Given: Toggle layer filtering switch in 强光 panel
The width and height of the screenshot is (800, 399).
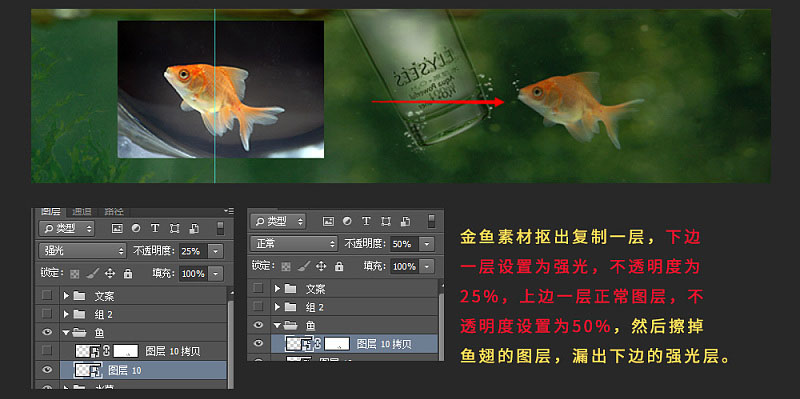Looking at the screenshot, I should coord(220,229).
